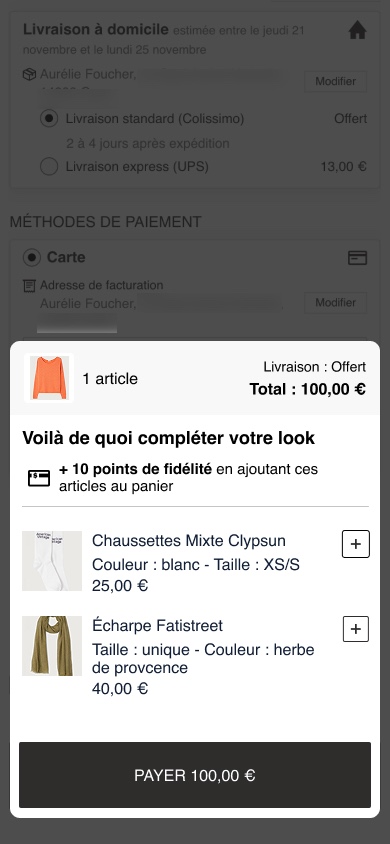Image resolution: width=390 pixels, height=844 pixels.
Task: Click Modifier for the billing address
Action: pyautogui.click(x=336, y=303)
